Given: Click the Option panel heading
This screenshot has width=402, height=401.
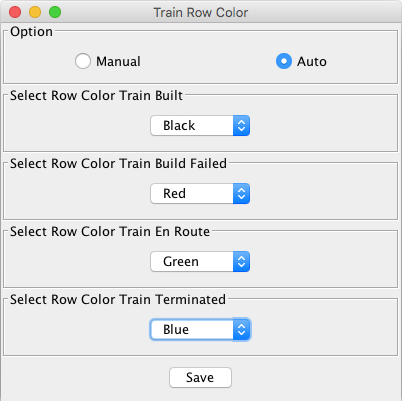Looking at the screenshot, I should pos(31,32).
